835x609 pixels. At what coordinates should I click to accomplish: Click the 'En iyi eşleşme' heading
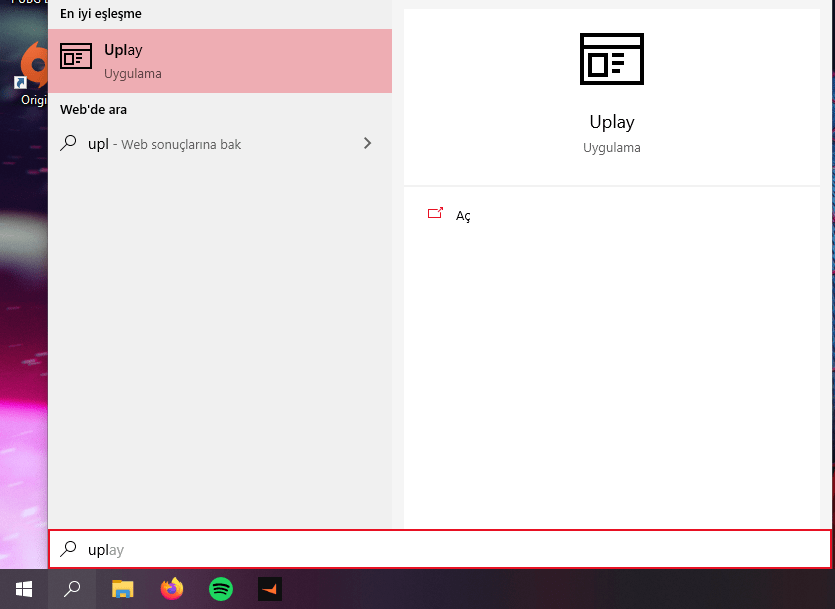(101, 14)
